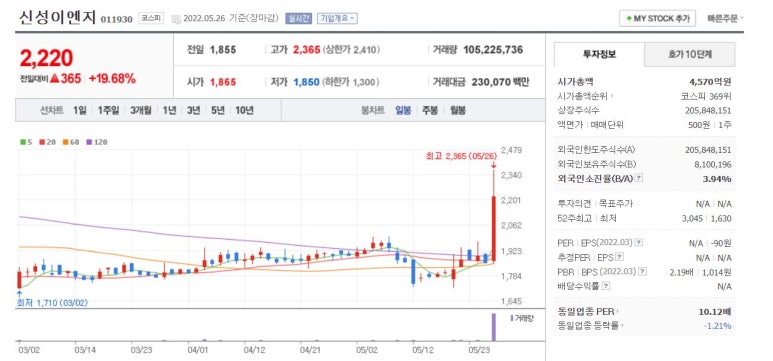This screenshot has width=773, height=361.
Task: Click the 최저 1,710 (03/02) chart marker
Action: point(52,302)
